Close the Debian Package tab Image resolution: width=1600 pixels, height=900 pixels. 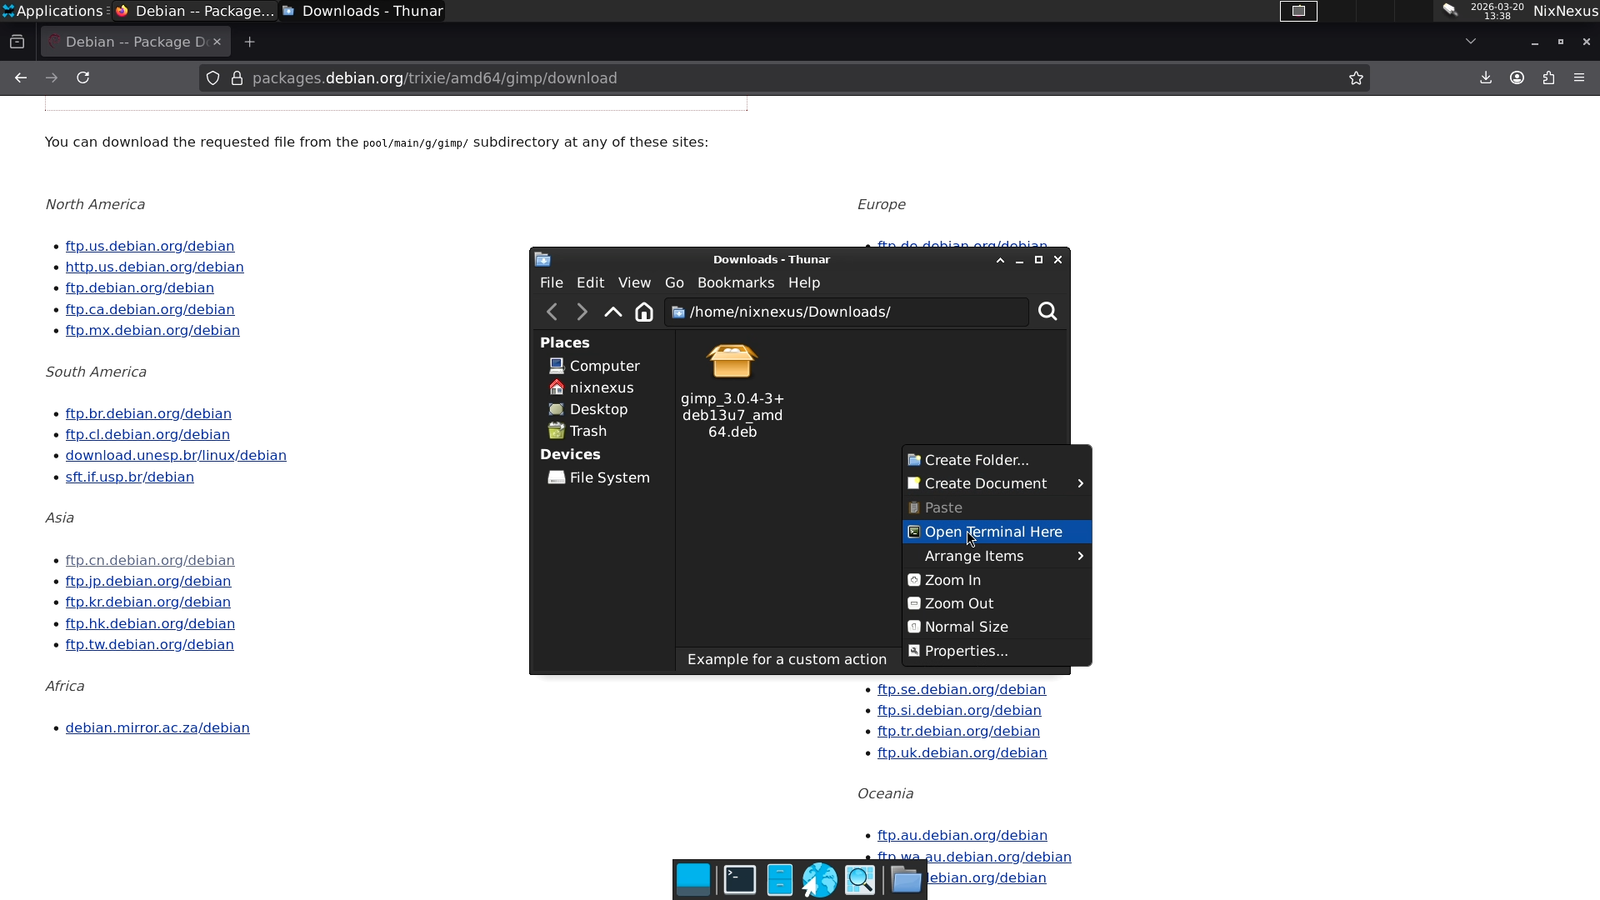coord(217,42)
